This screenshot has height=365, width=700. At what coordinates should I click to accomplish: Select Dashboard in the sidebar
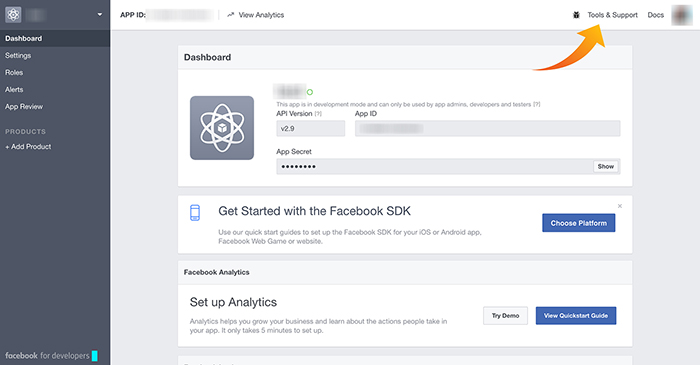(x=55, y=38)
